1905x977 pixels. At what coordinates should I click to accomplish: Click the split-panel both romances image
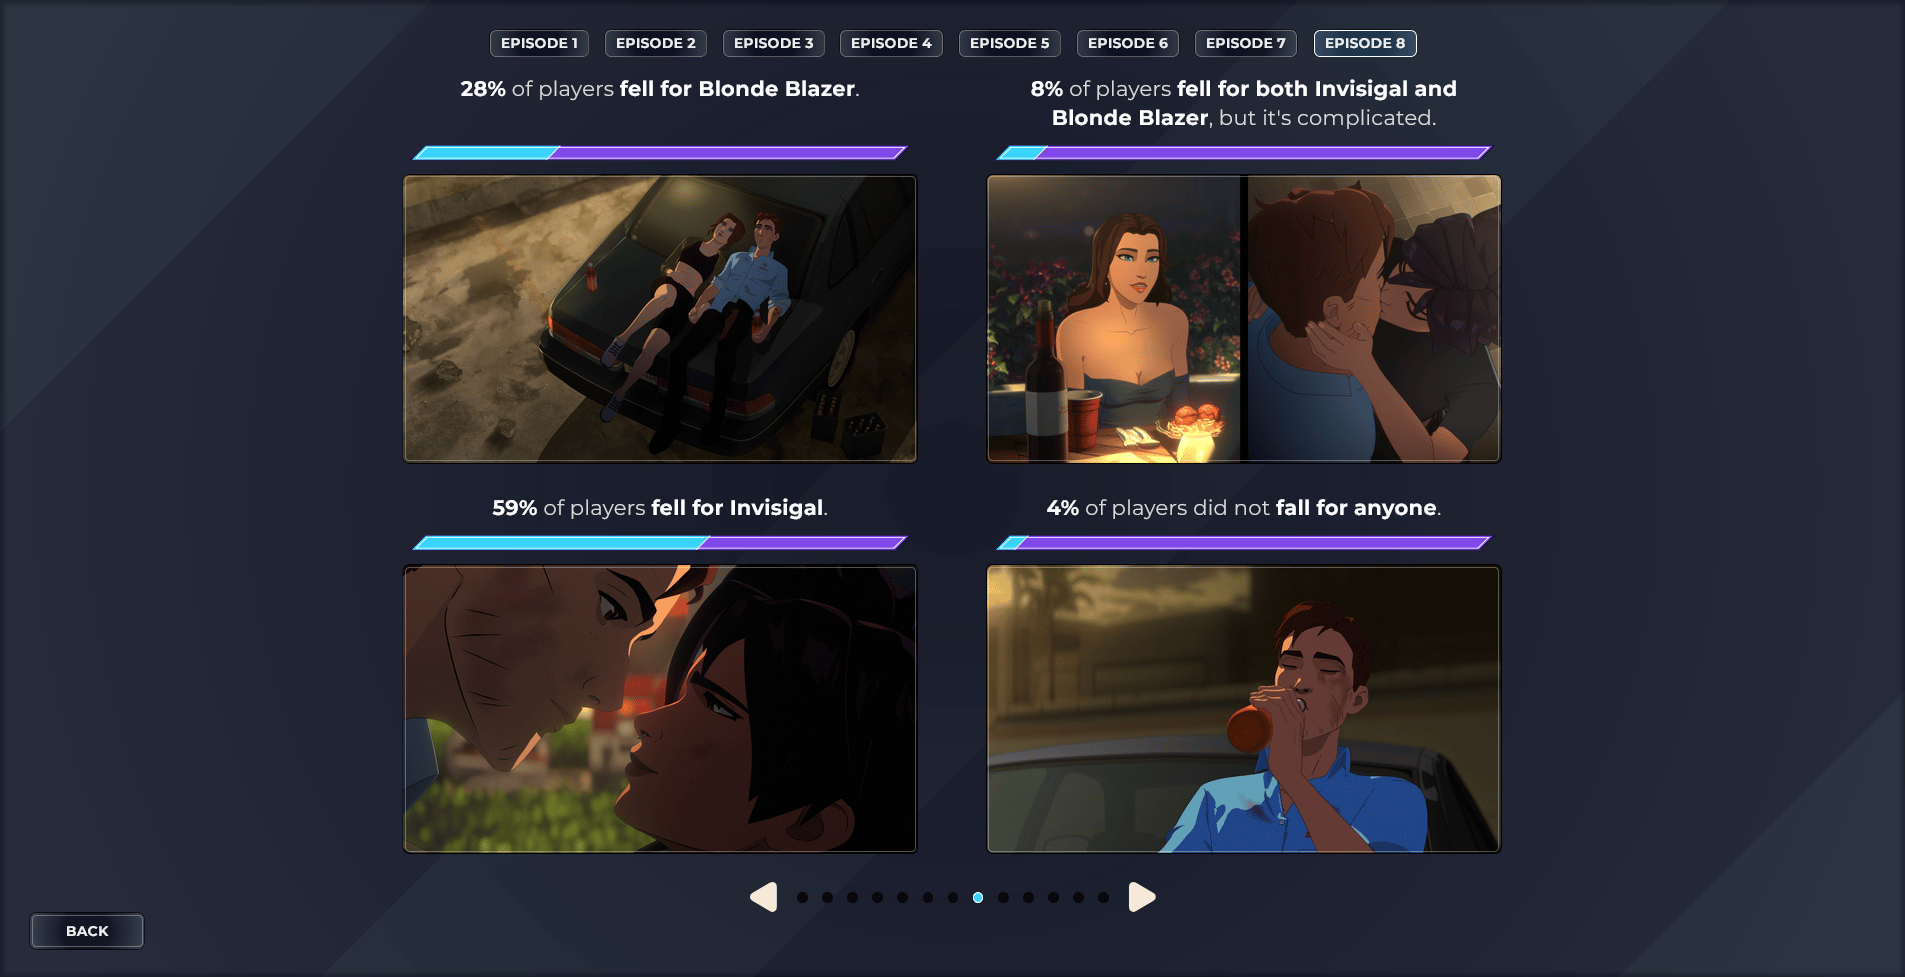[x=1243, y=319]
